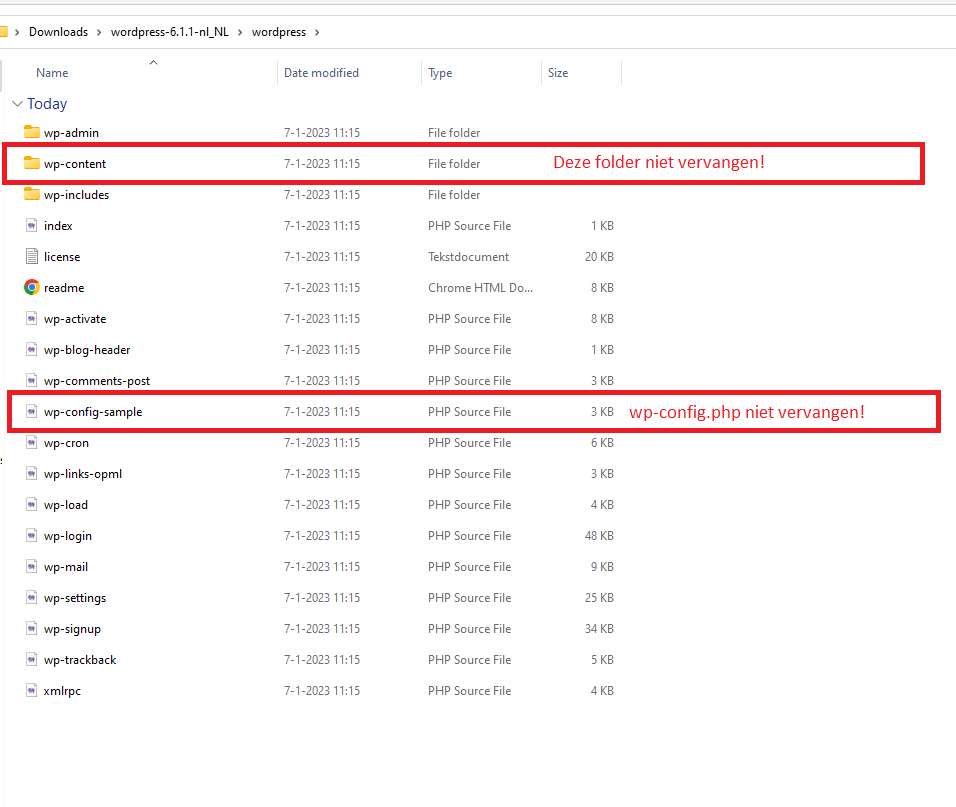Click the wp-cron file icon
956x807 pixels.
coord(32,443)
